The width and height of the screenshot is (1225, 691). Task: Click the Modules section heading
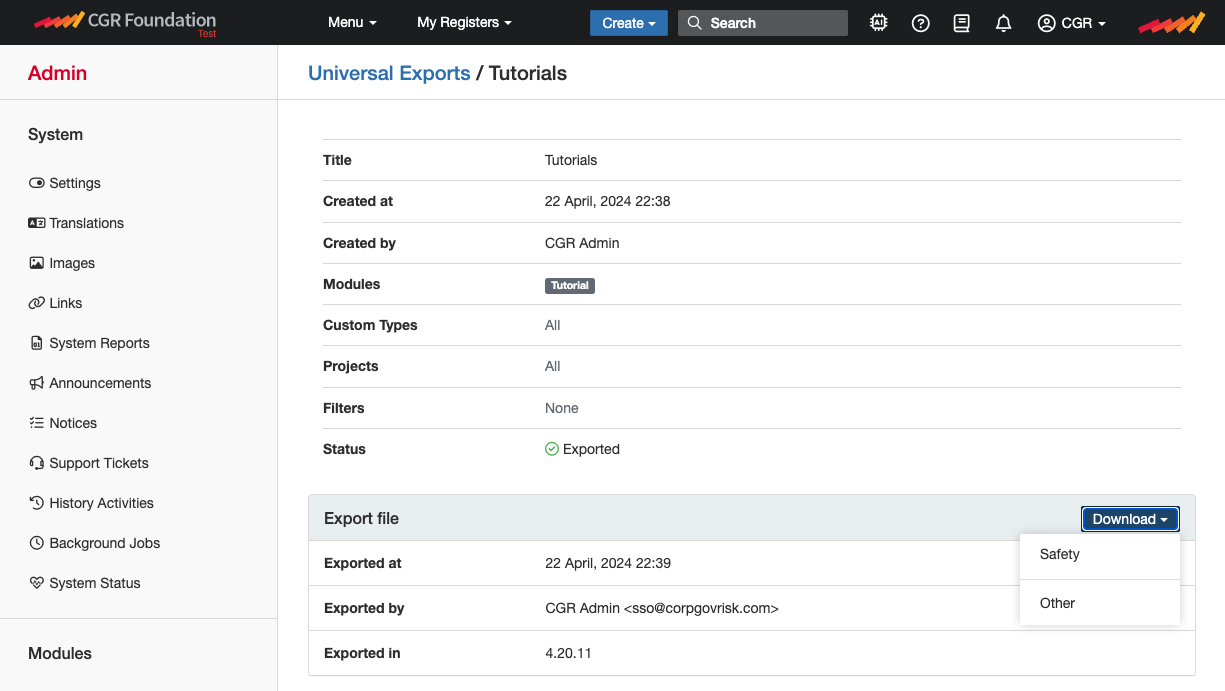tap(60, 653)
